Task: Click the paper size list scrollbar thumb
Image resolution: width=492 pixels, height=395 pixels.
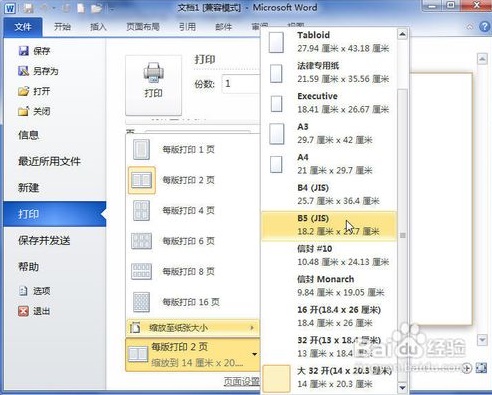Action: 403,236
